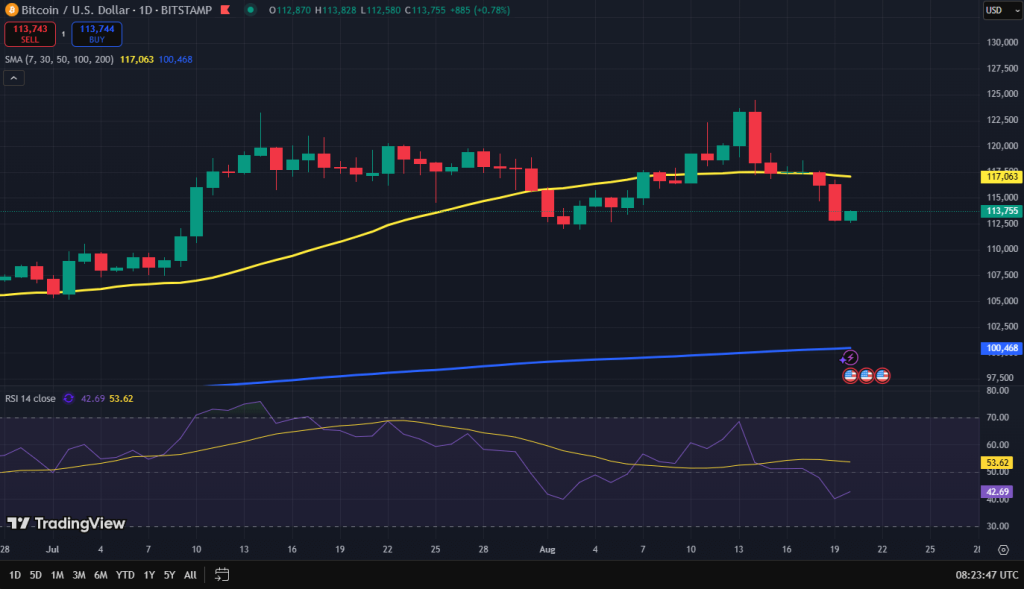Click the Jul label on time axis
This screenshot has height=589, width=1024.
tap(52, 549)
